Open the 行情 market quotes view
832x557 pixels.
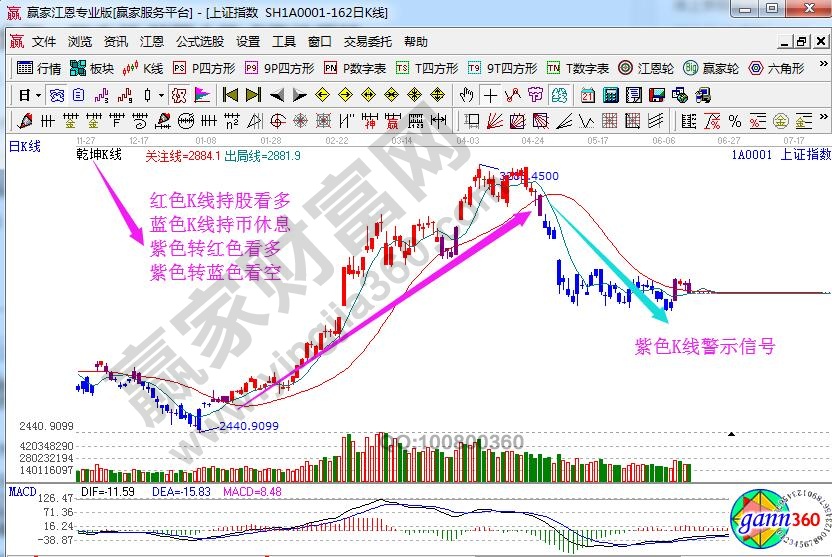point(40,69)
